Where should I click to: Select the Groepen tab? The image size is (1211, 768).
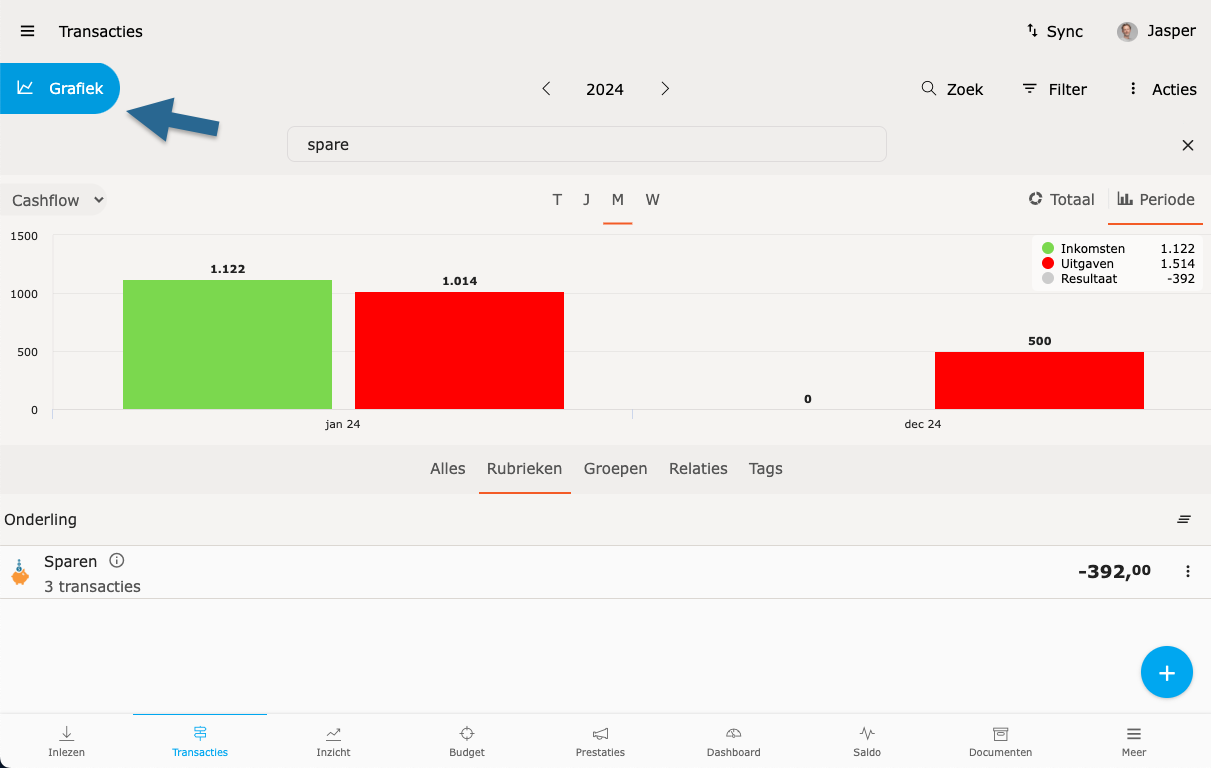point(615,468)
